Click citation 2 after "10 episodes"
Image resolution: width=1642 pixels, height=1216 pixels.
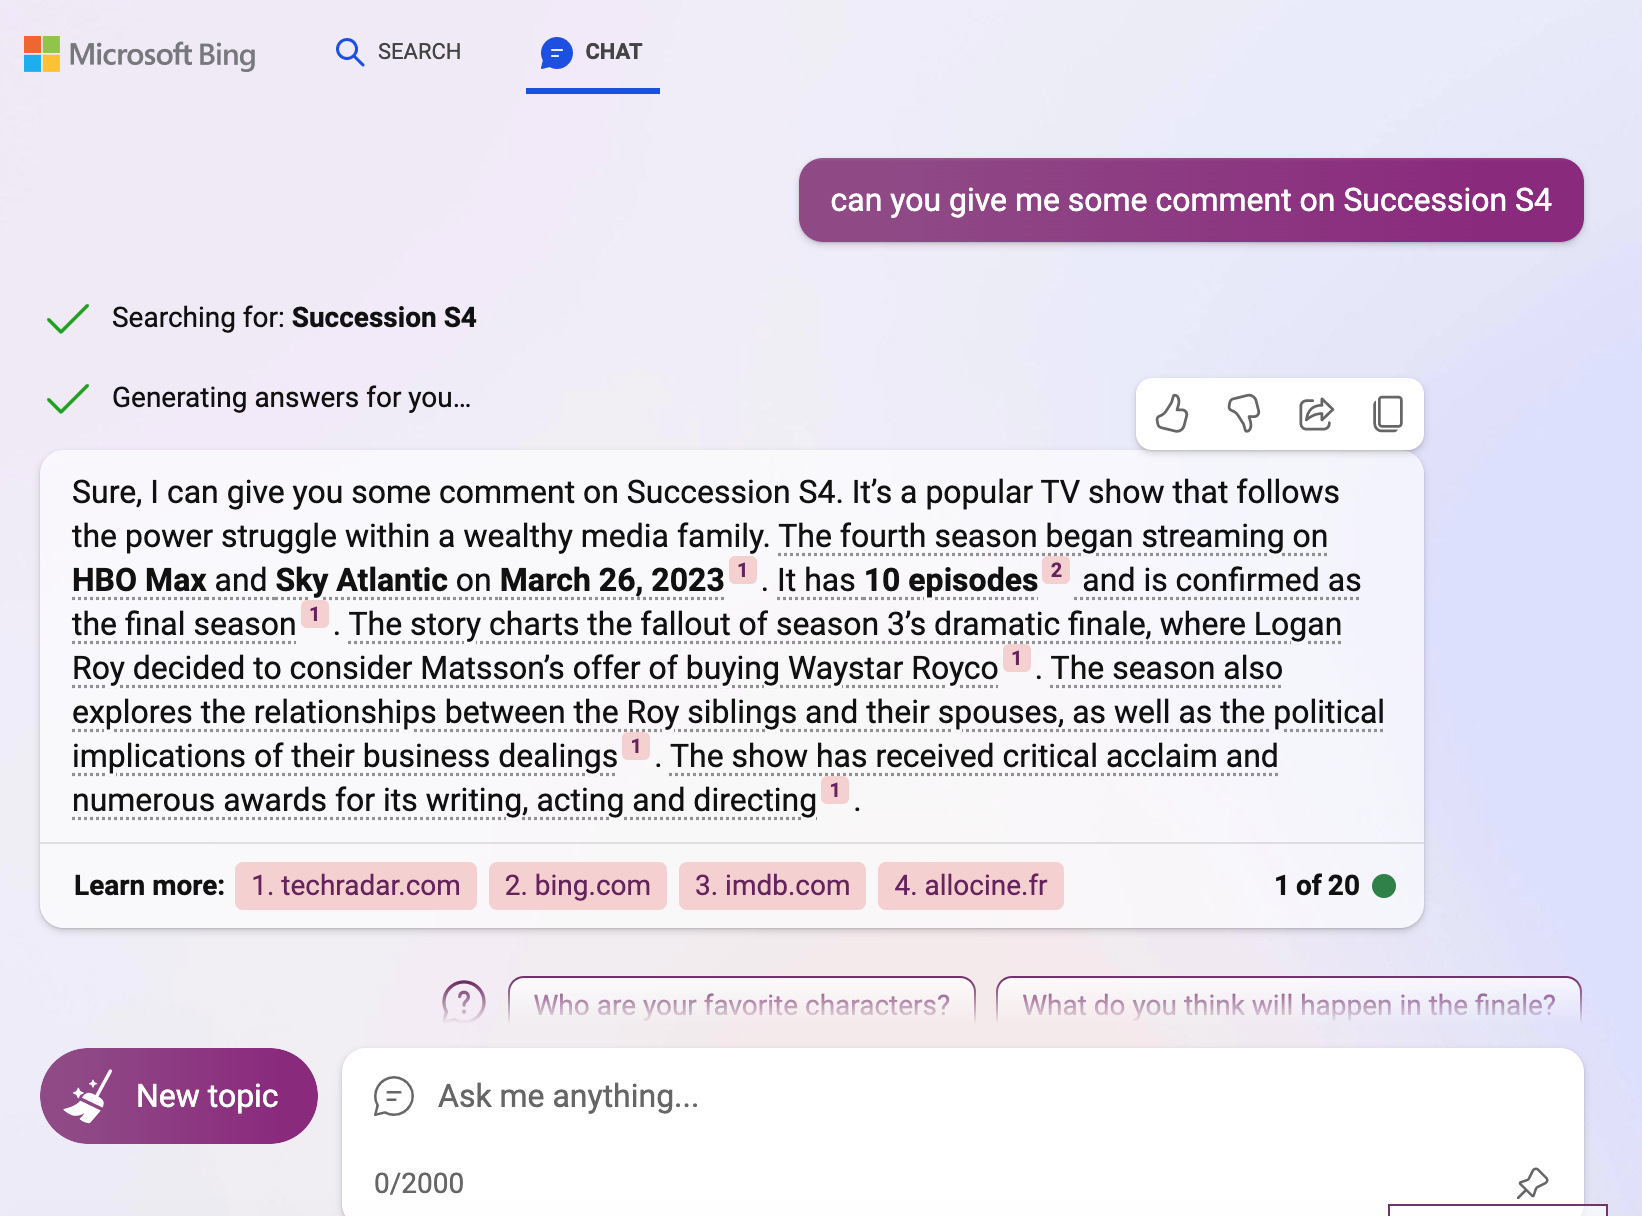[1056, 571]
